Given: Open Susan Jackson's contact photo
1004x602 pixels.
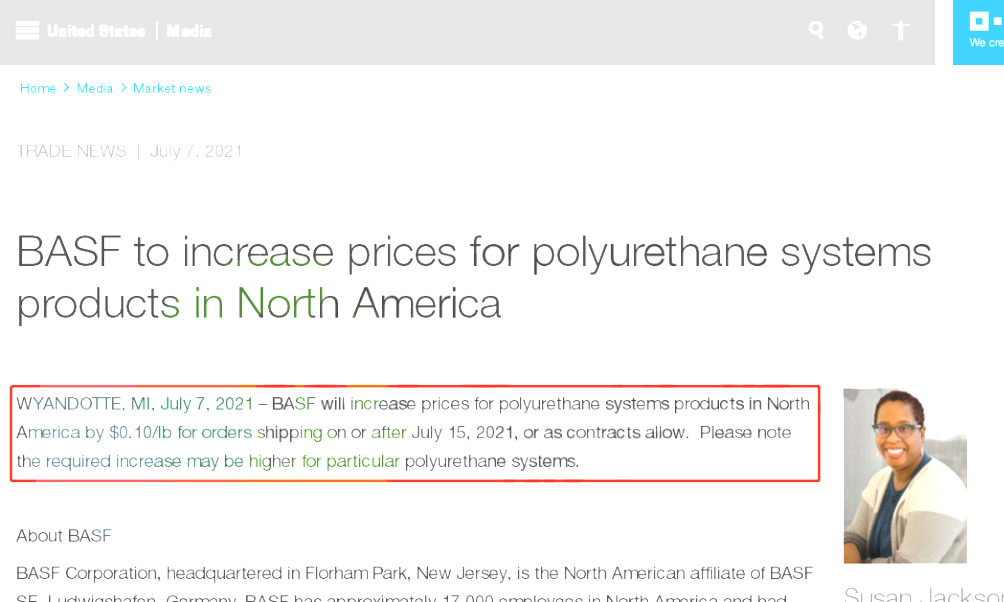Looking at the screenshot, I should pyautogui.click(x=905, y=476).
